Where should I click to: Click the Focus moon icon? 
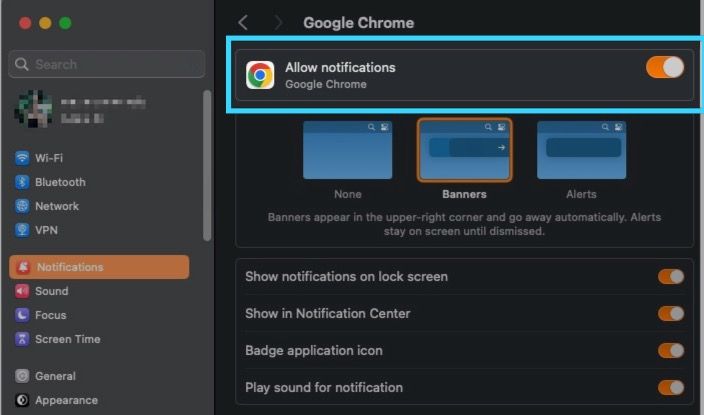coord(22,315)
